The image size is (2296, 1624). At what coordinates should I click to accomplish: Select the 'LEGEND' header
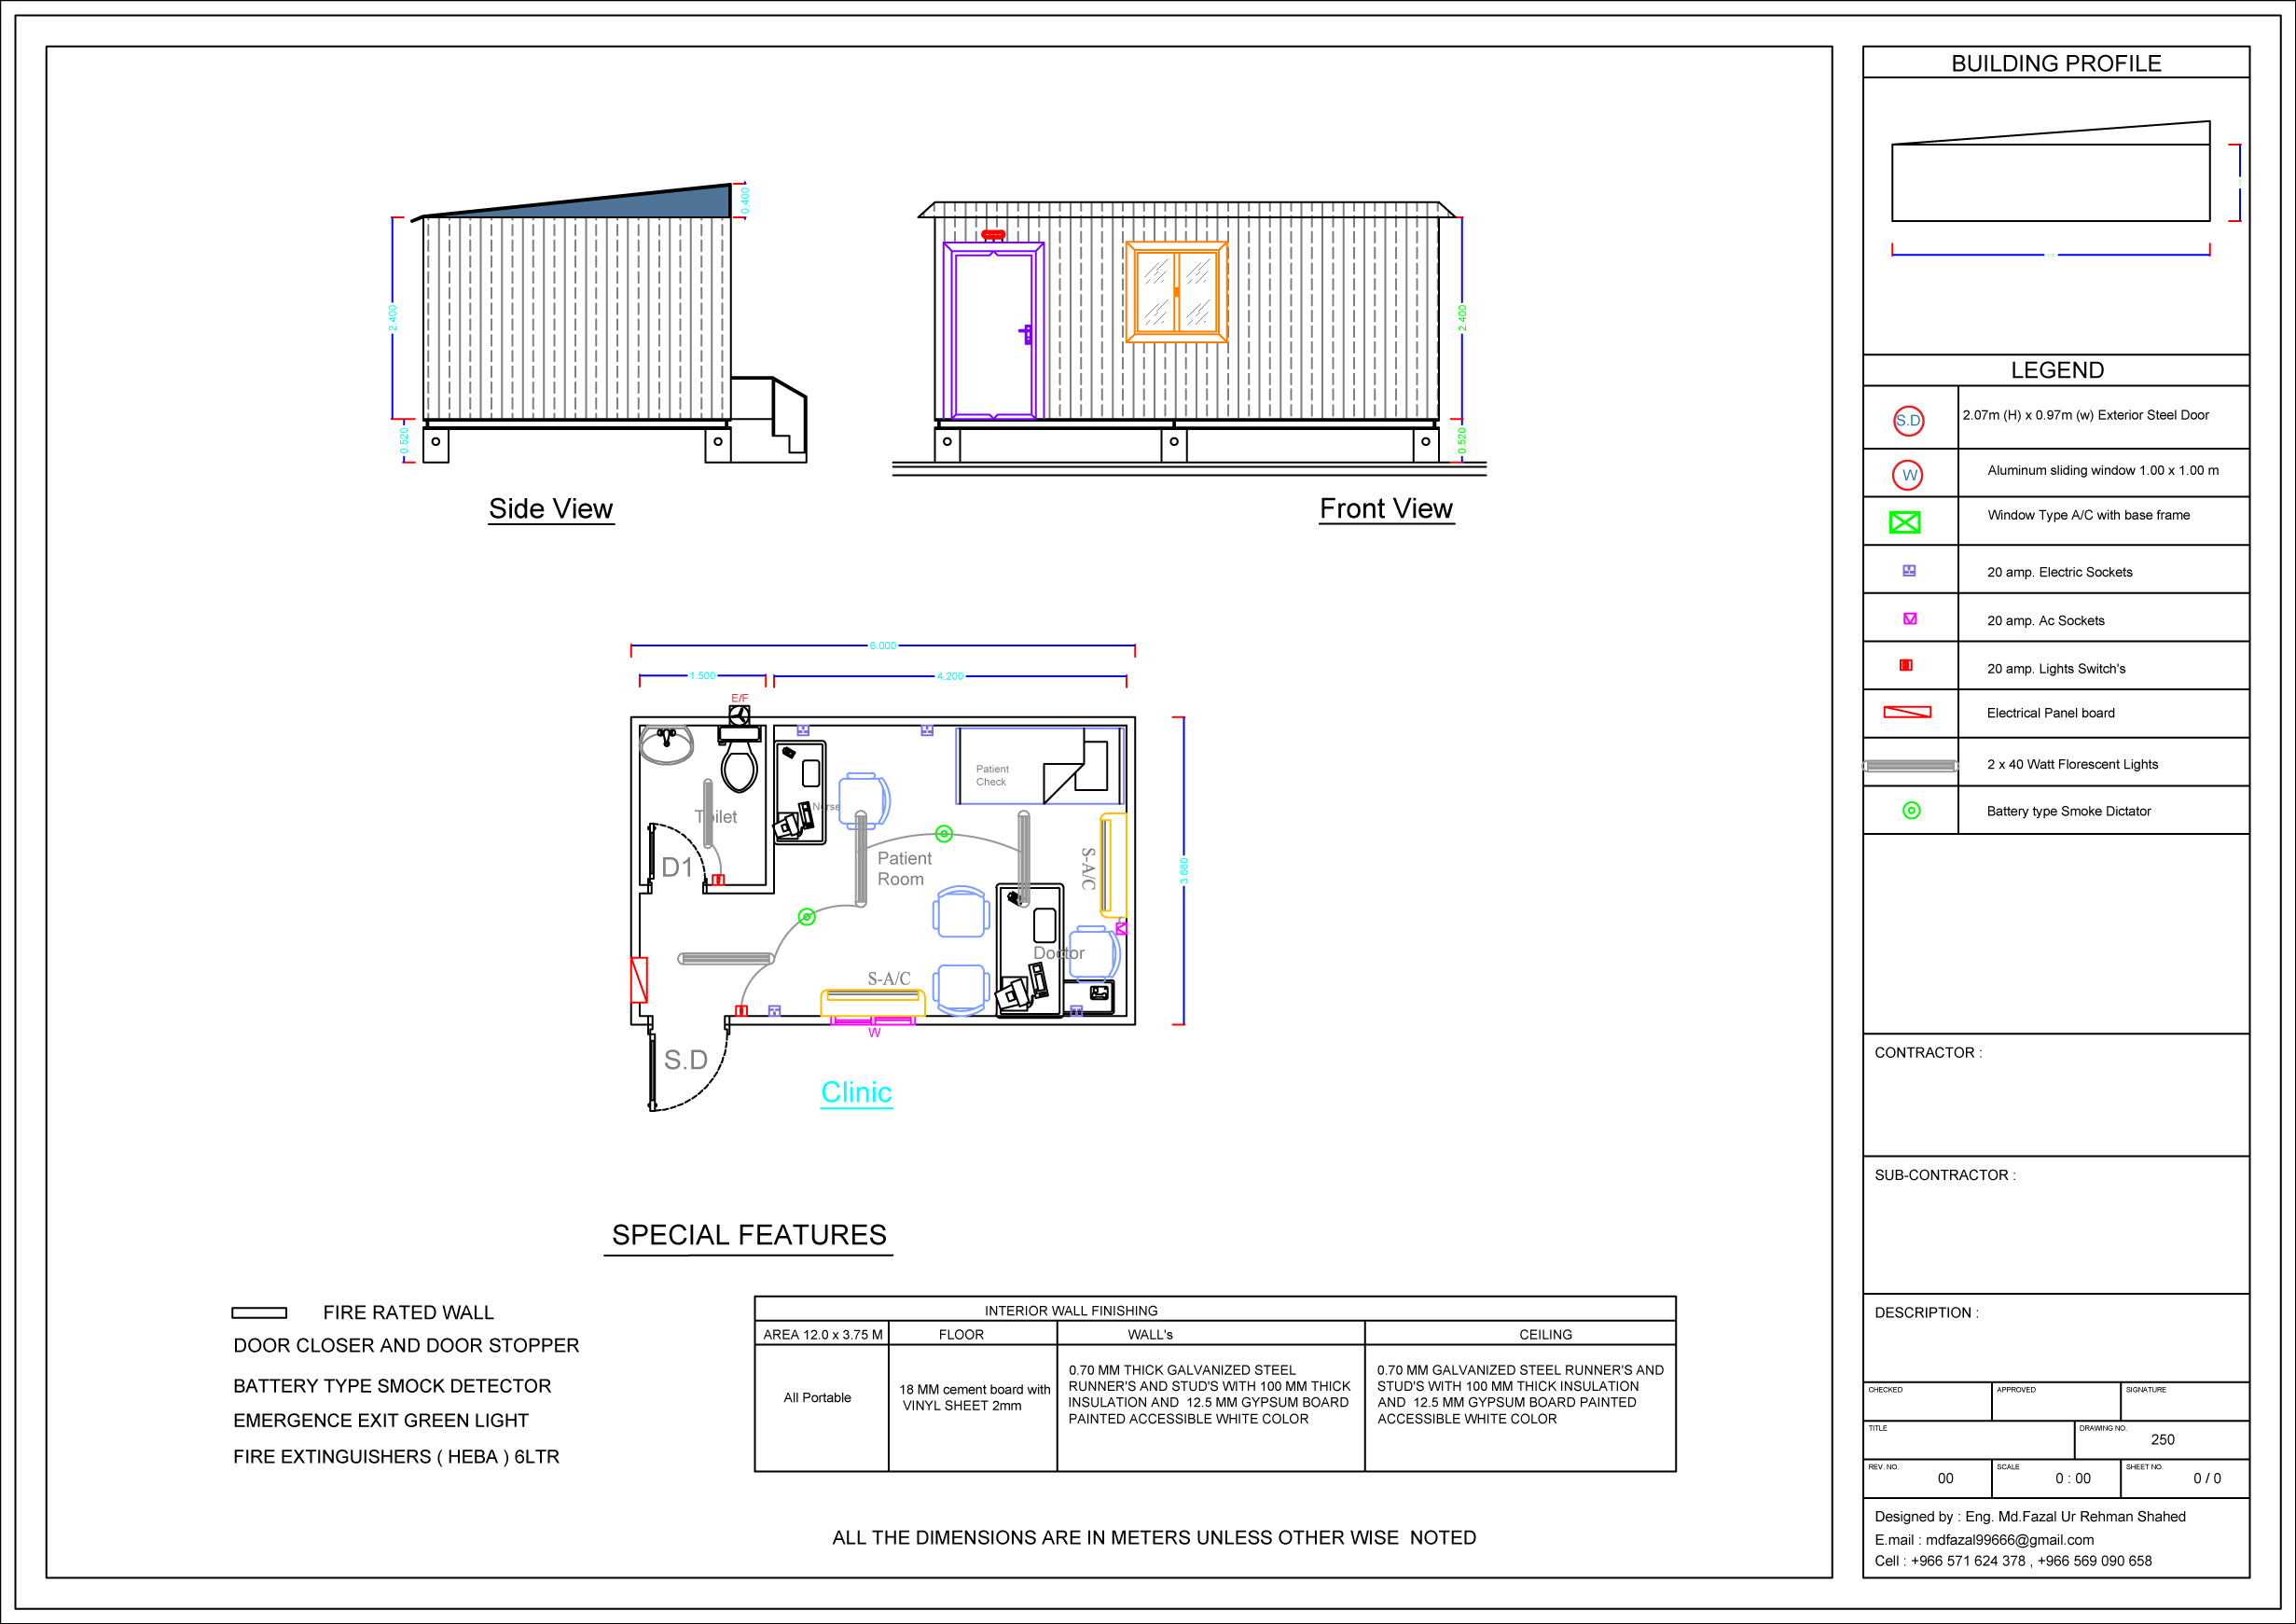pyautogui.click(x=2057, y=370)
